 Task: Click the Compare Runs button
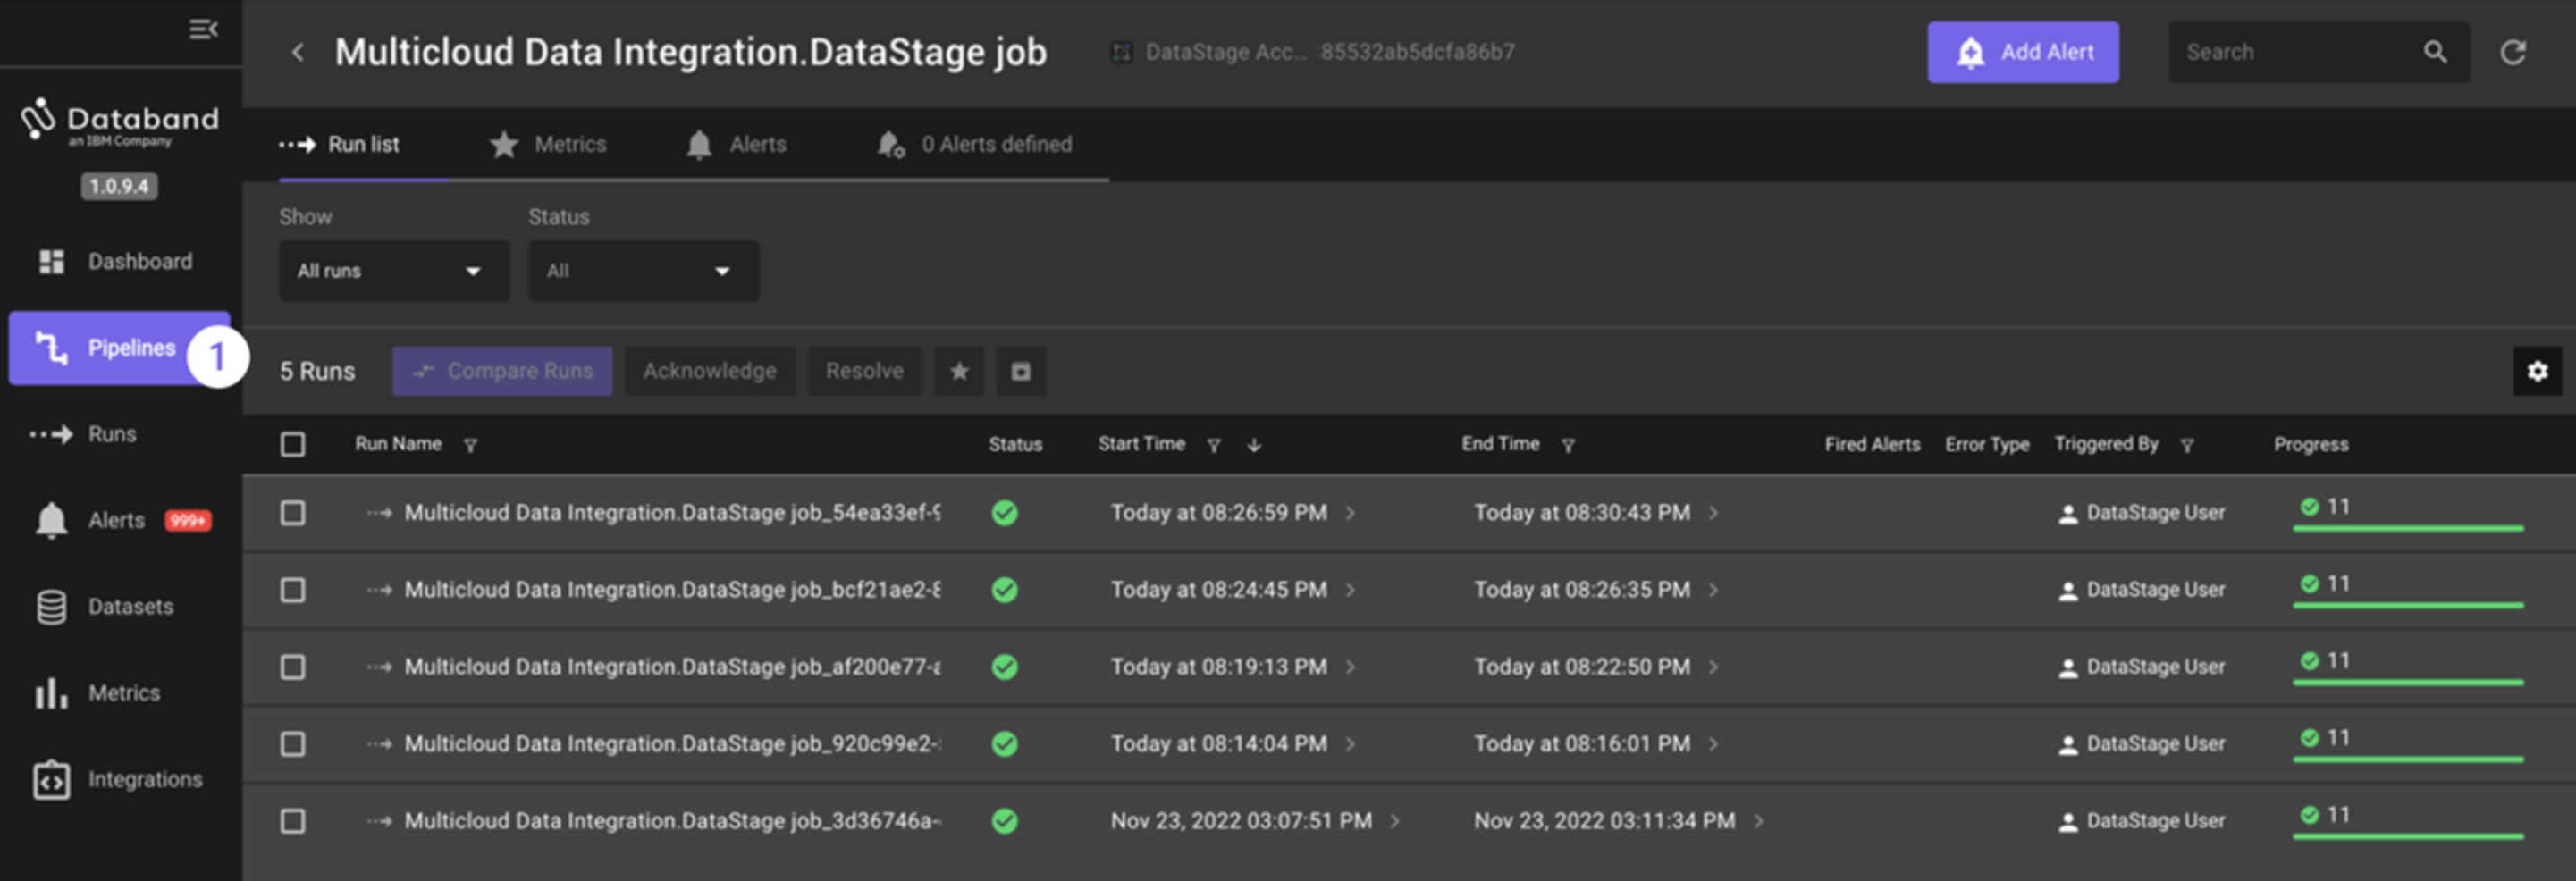(x=502, y=371)
